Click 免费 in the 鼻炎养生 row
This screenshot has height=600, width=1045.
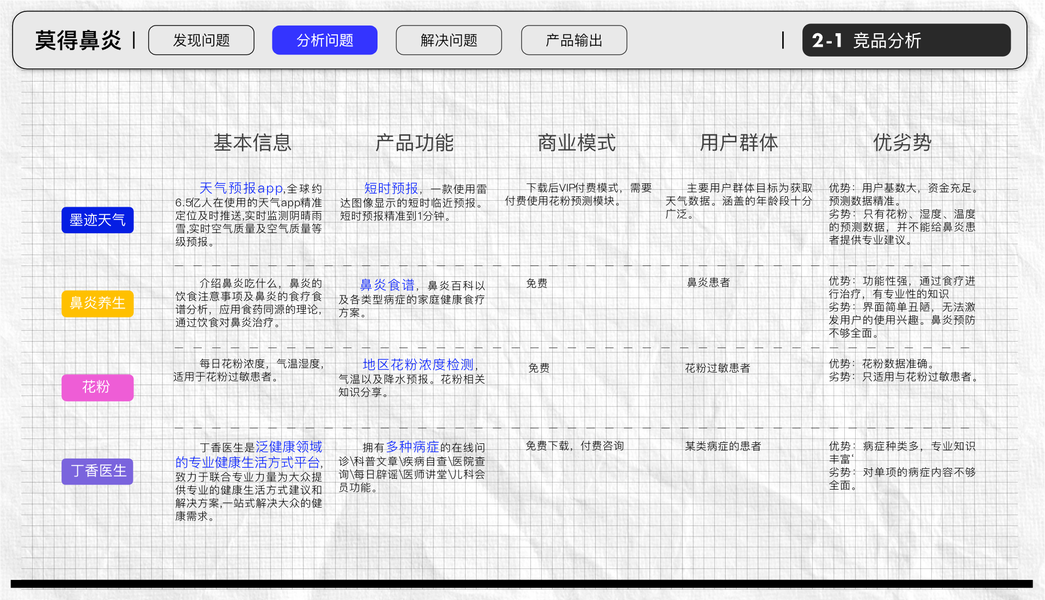[x=536, y=283]
